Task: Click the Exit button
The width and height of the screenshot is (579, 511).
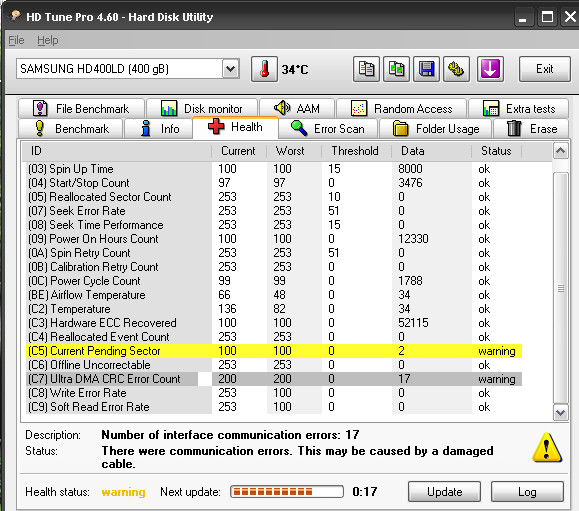Action: pos(545,69)
